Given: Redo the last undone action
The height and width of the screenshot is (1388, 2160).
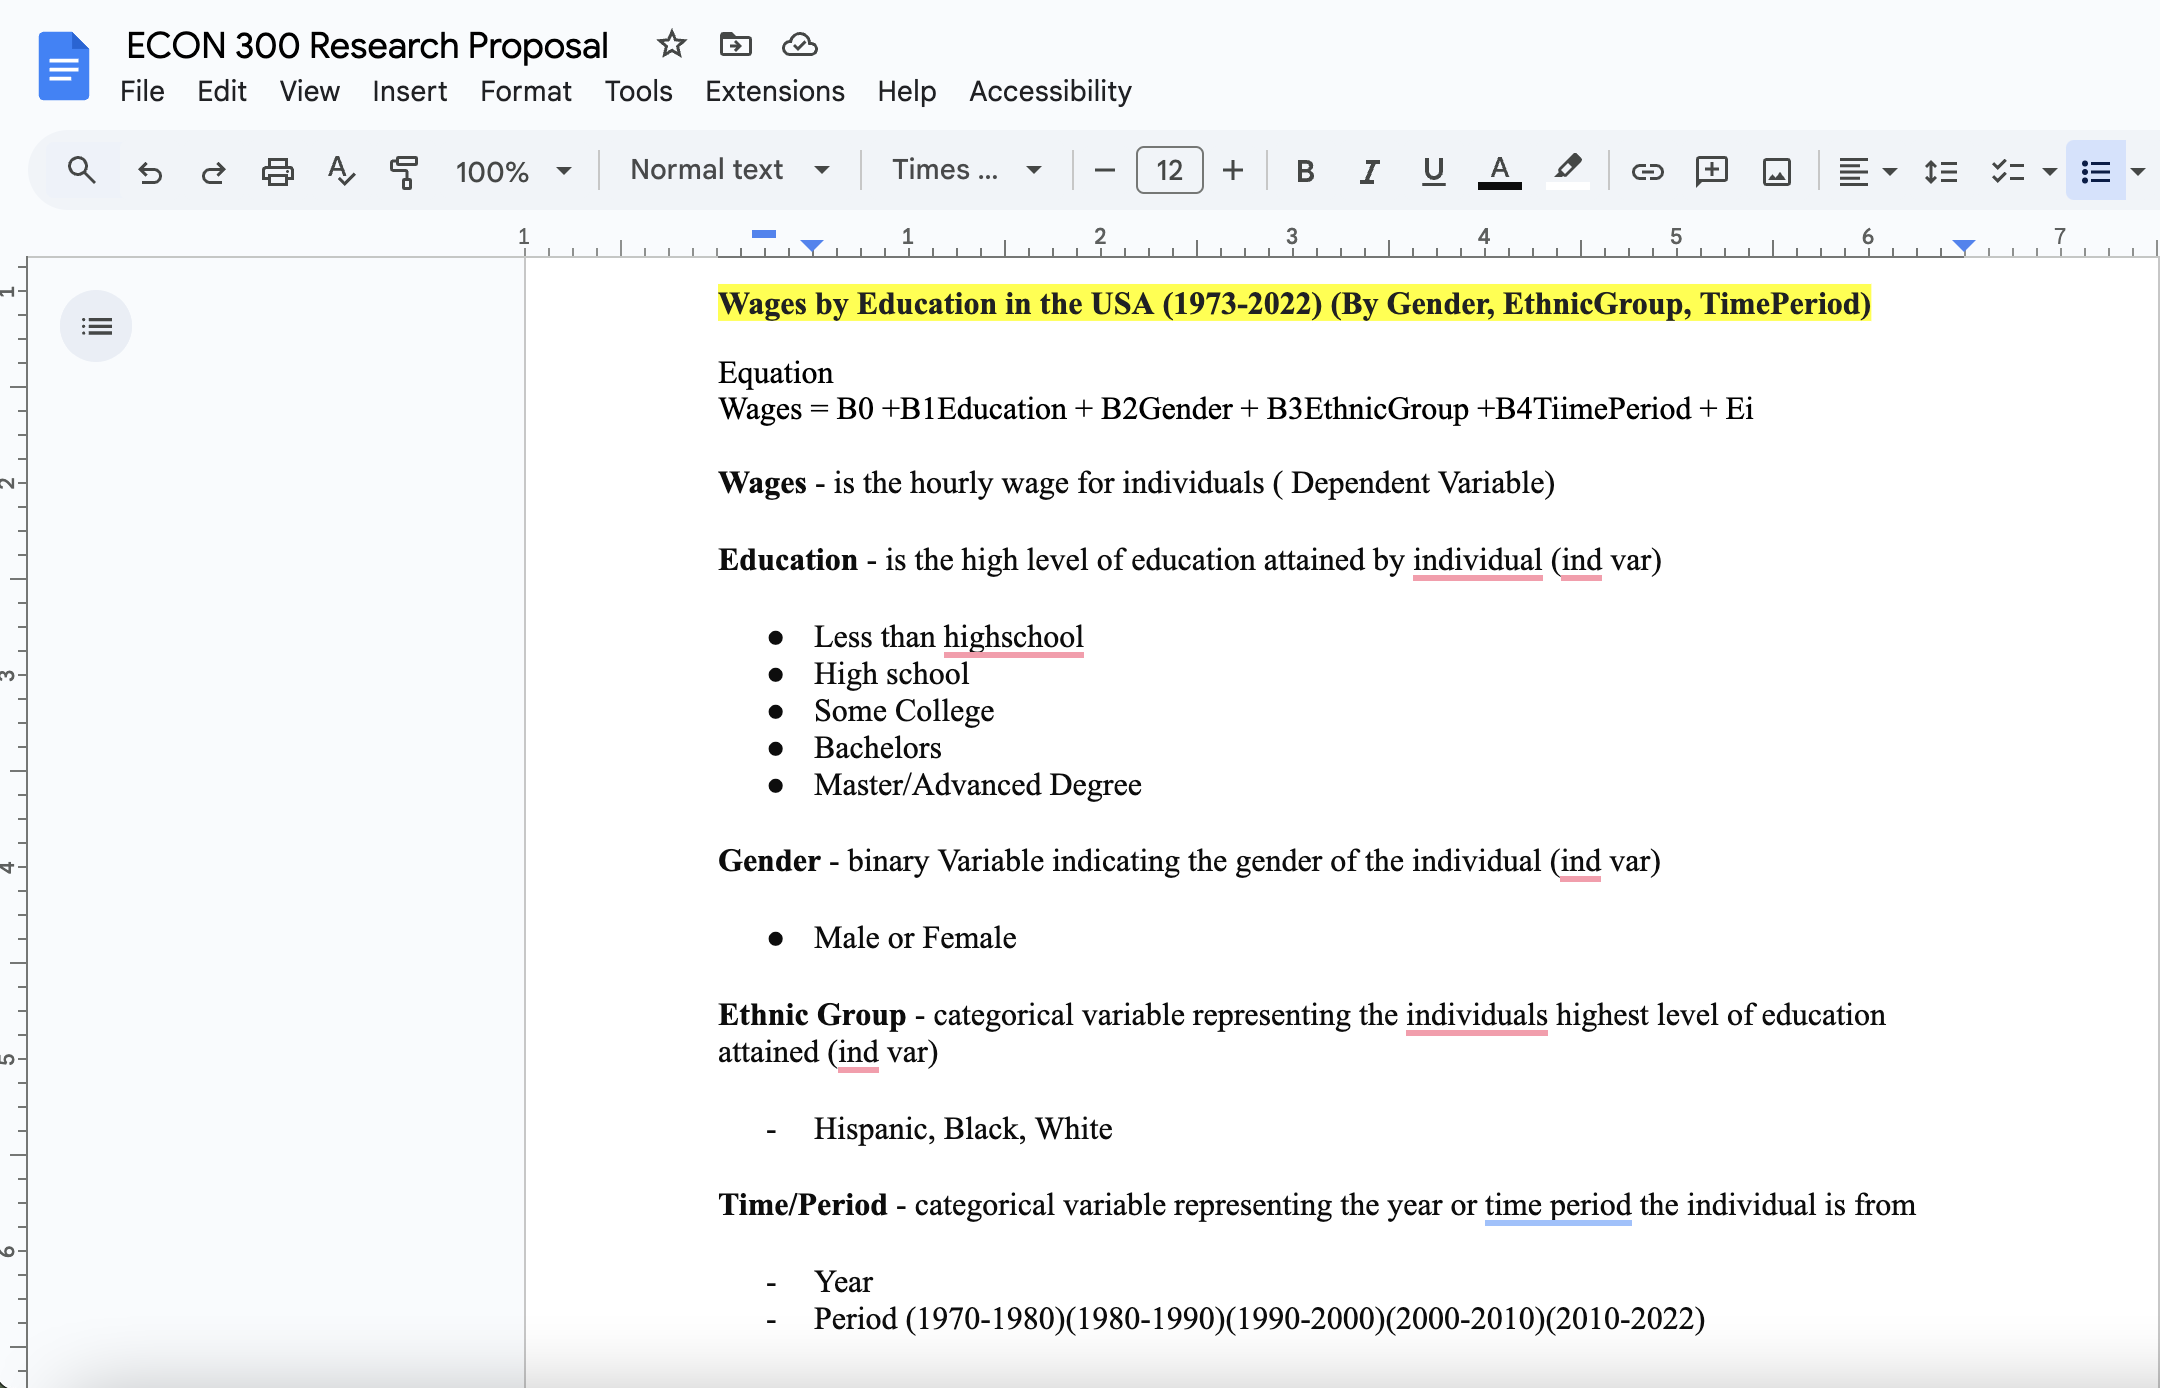Looking at the screenshot, I should pyautogui.click(x=213, y=172).
